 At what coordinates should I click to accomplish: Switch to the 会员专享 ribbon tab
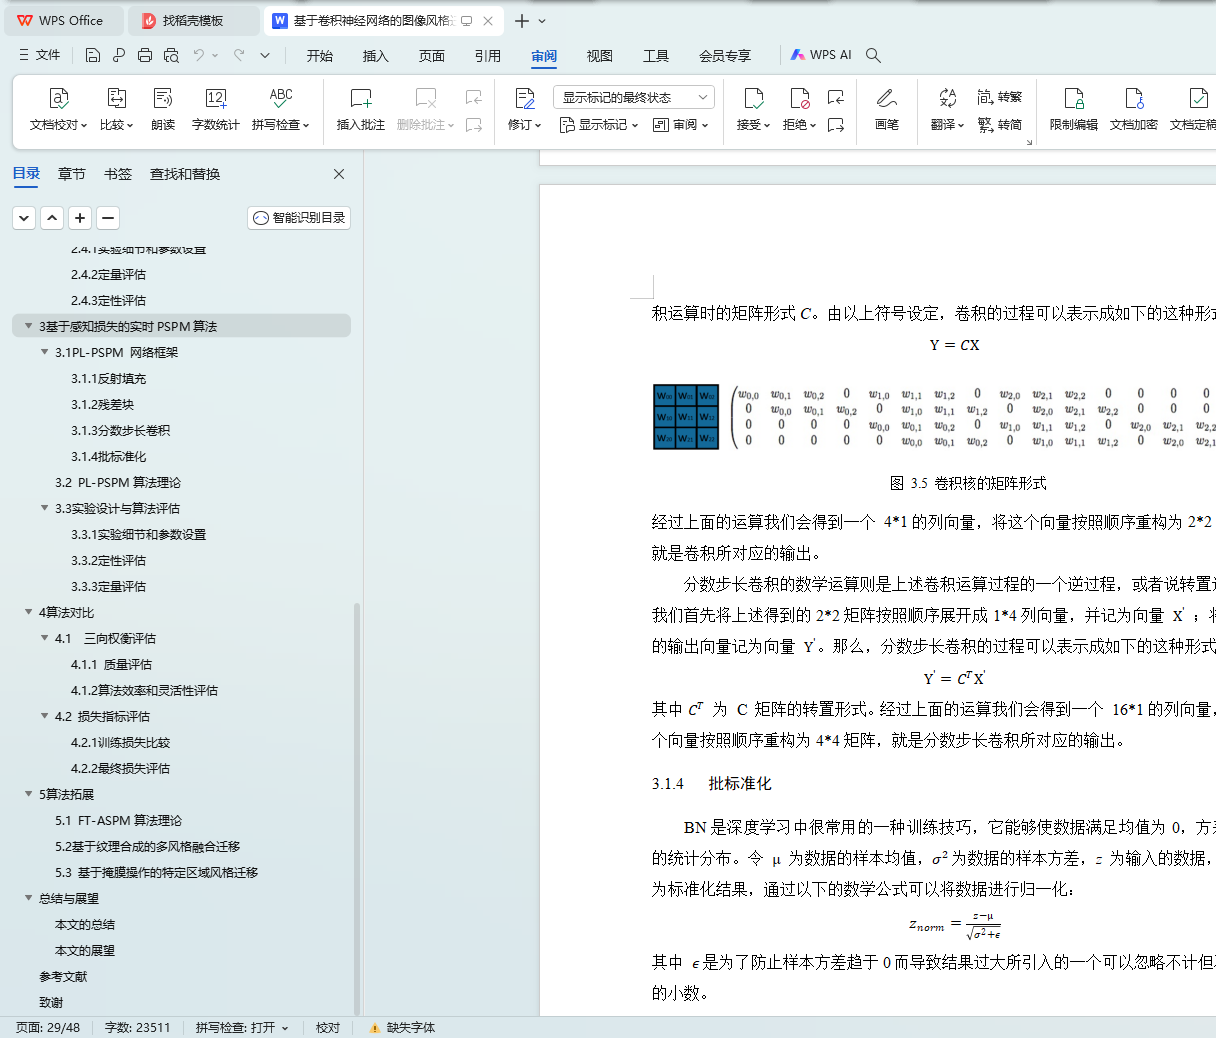(725, 56)
